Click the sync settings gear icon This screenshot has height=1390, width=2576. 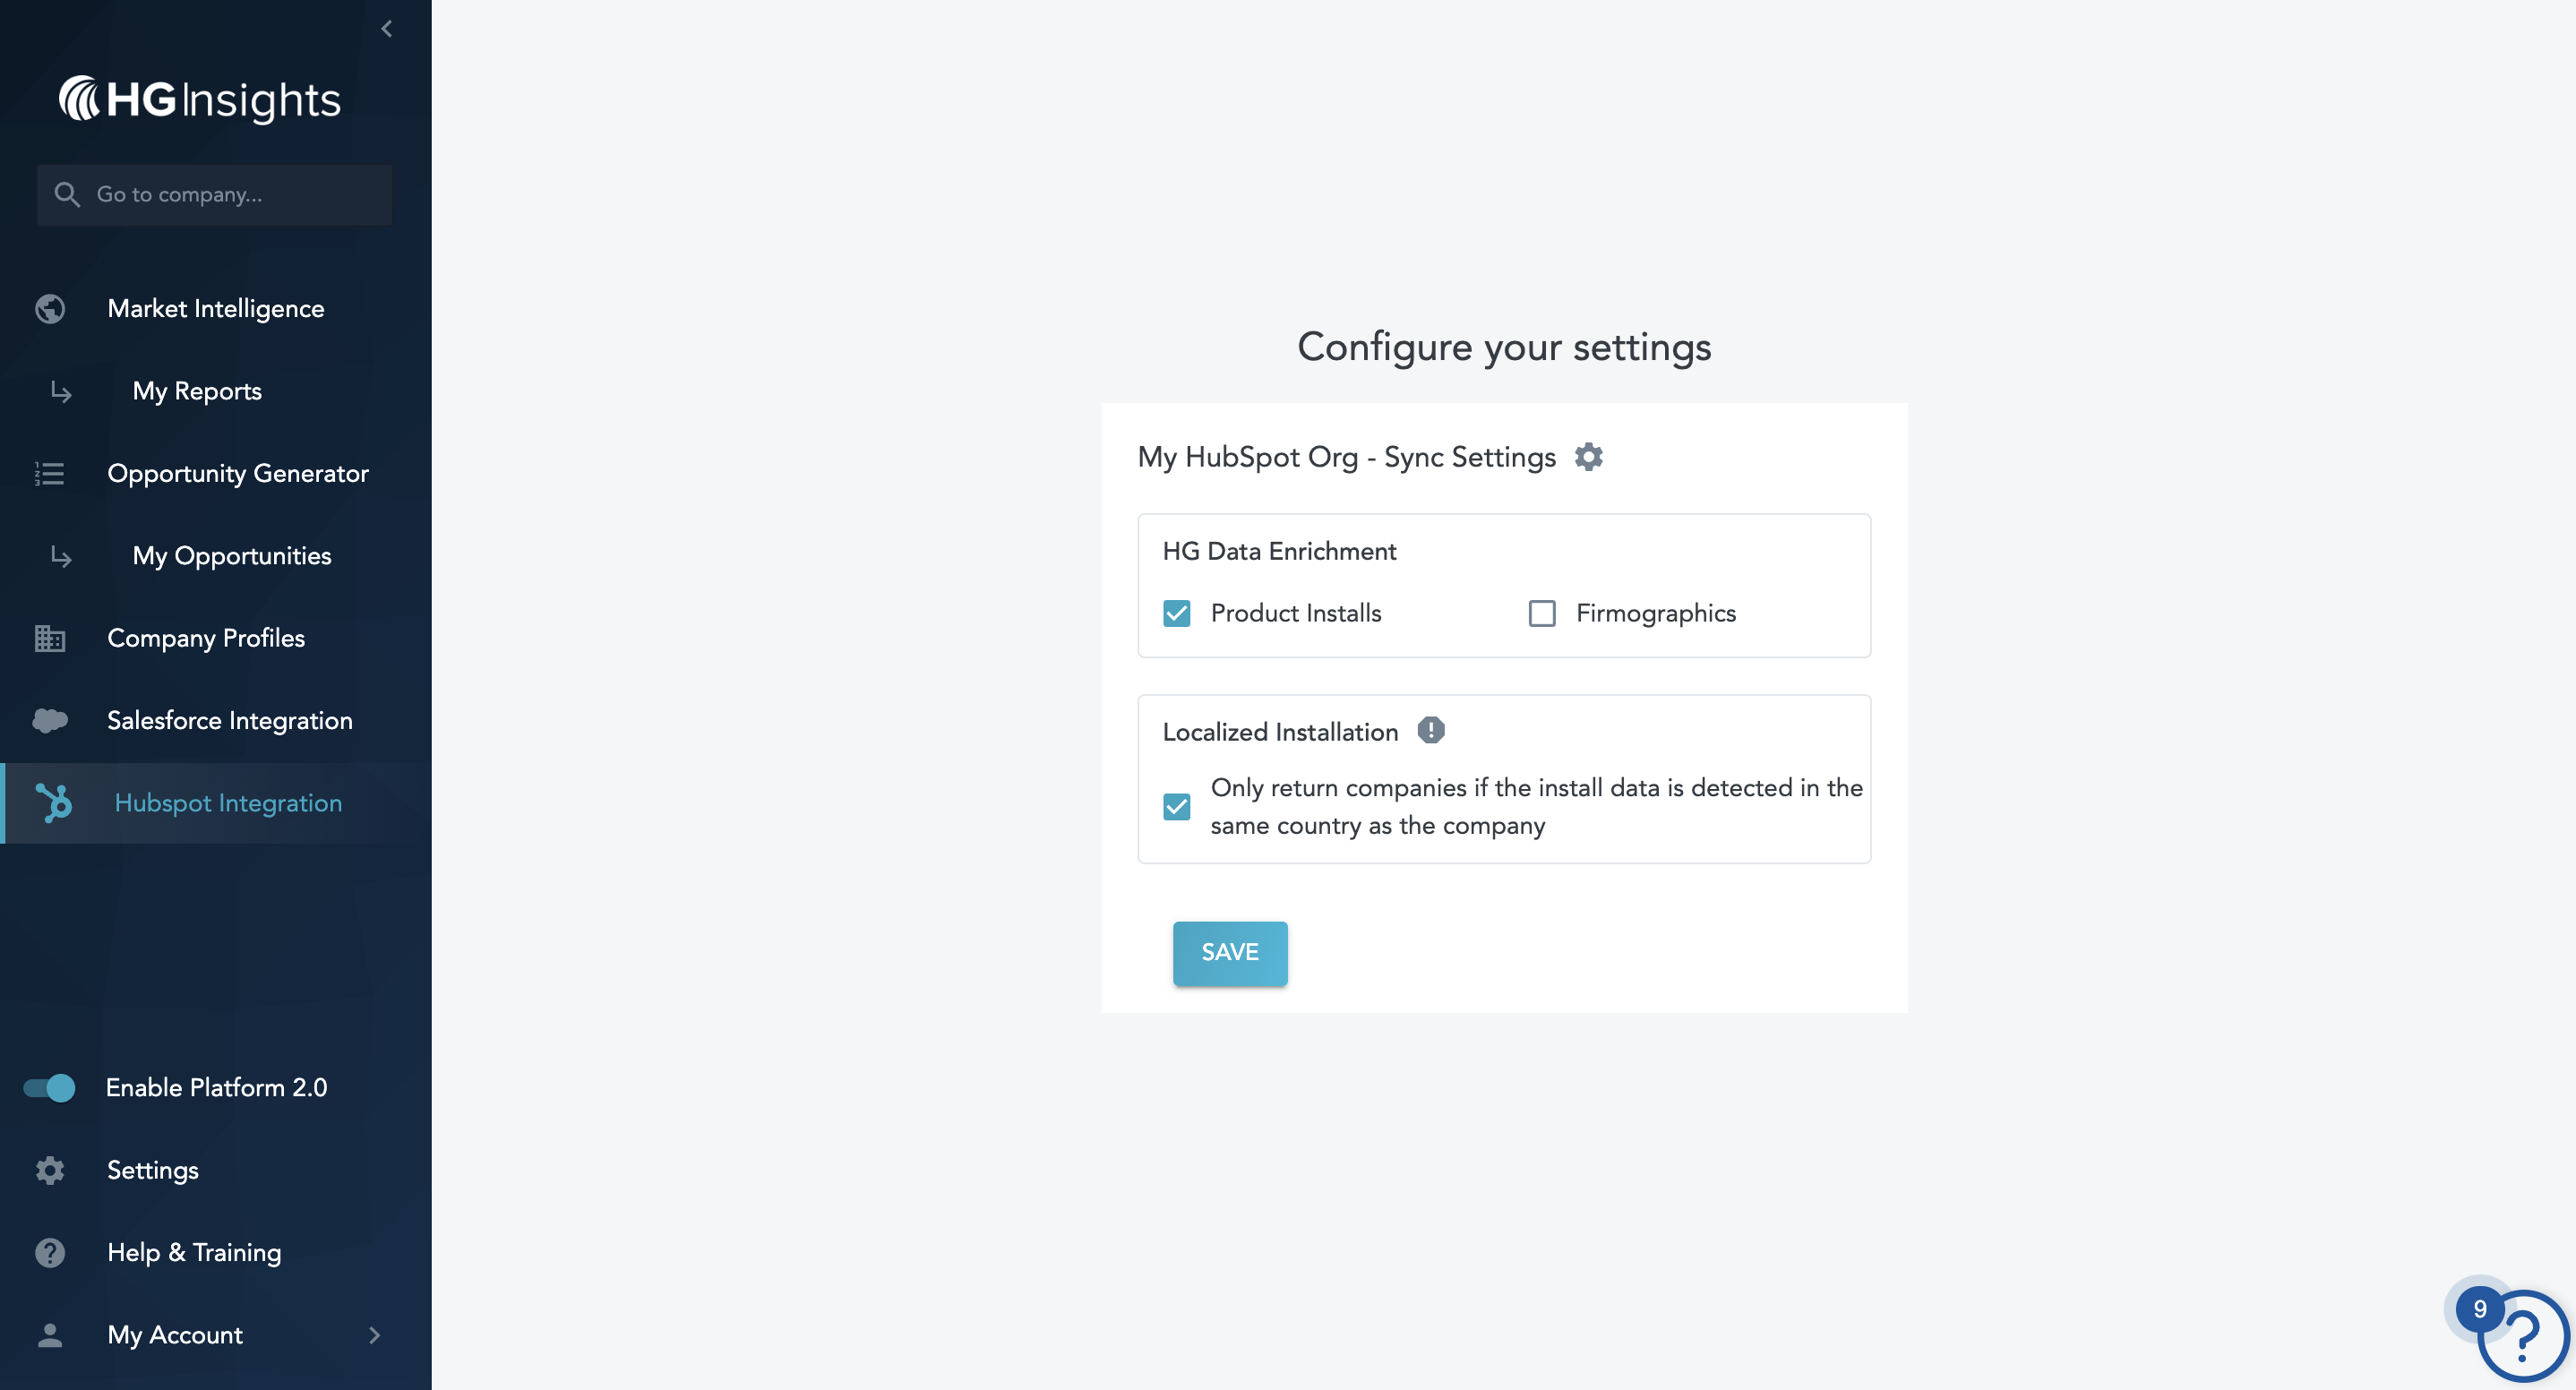click(1588, 457)
